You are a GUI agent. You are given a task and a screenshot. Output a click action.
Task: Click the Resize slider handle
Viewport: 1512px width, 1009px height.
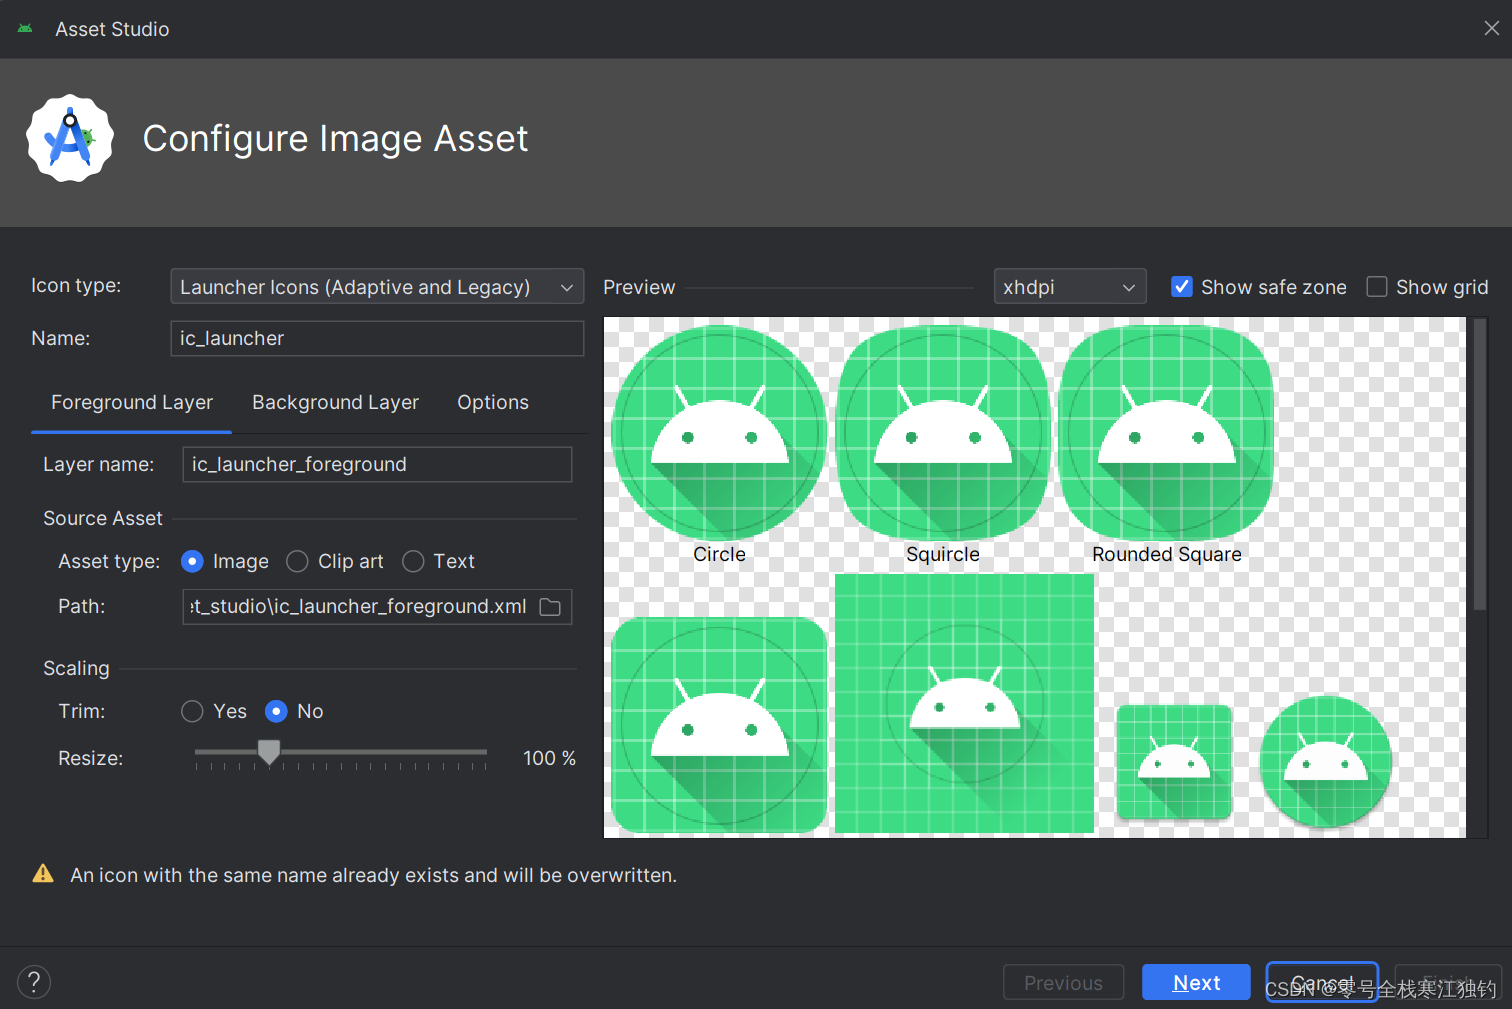click(x=269, y=752)
